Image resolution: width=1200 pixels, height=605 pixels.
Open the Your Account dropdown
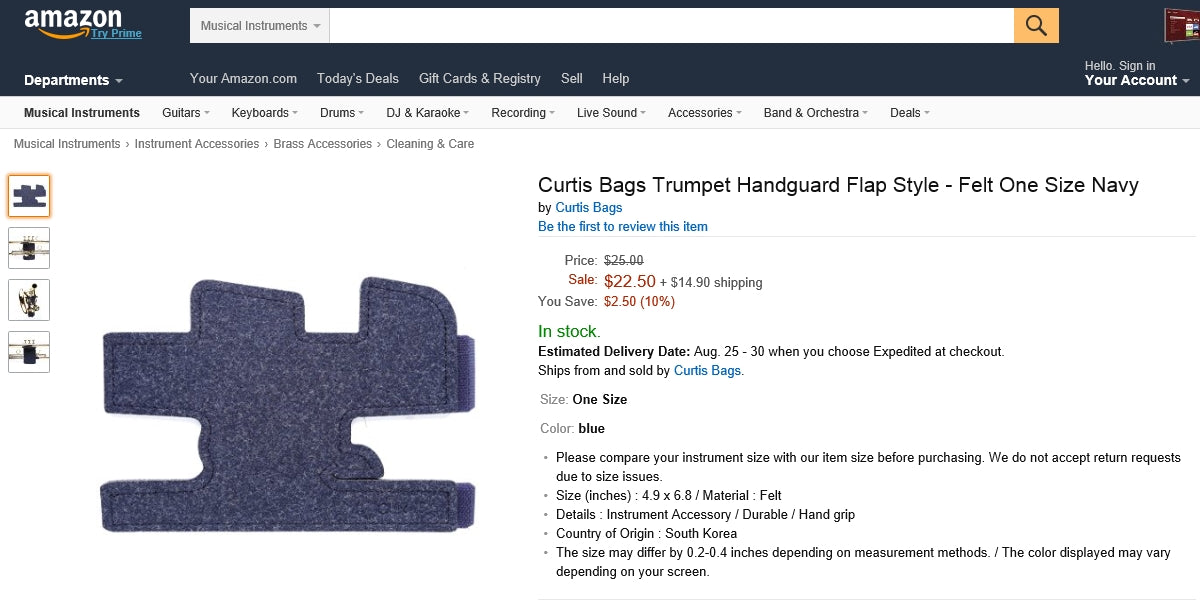1136,80
